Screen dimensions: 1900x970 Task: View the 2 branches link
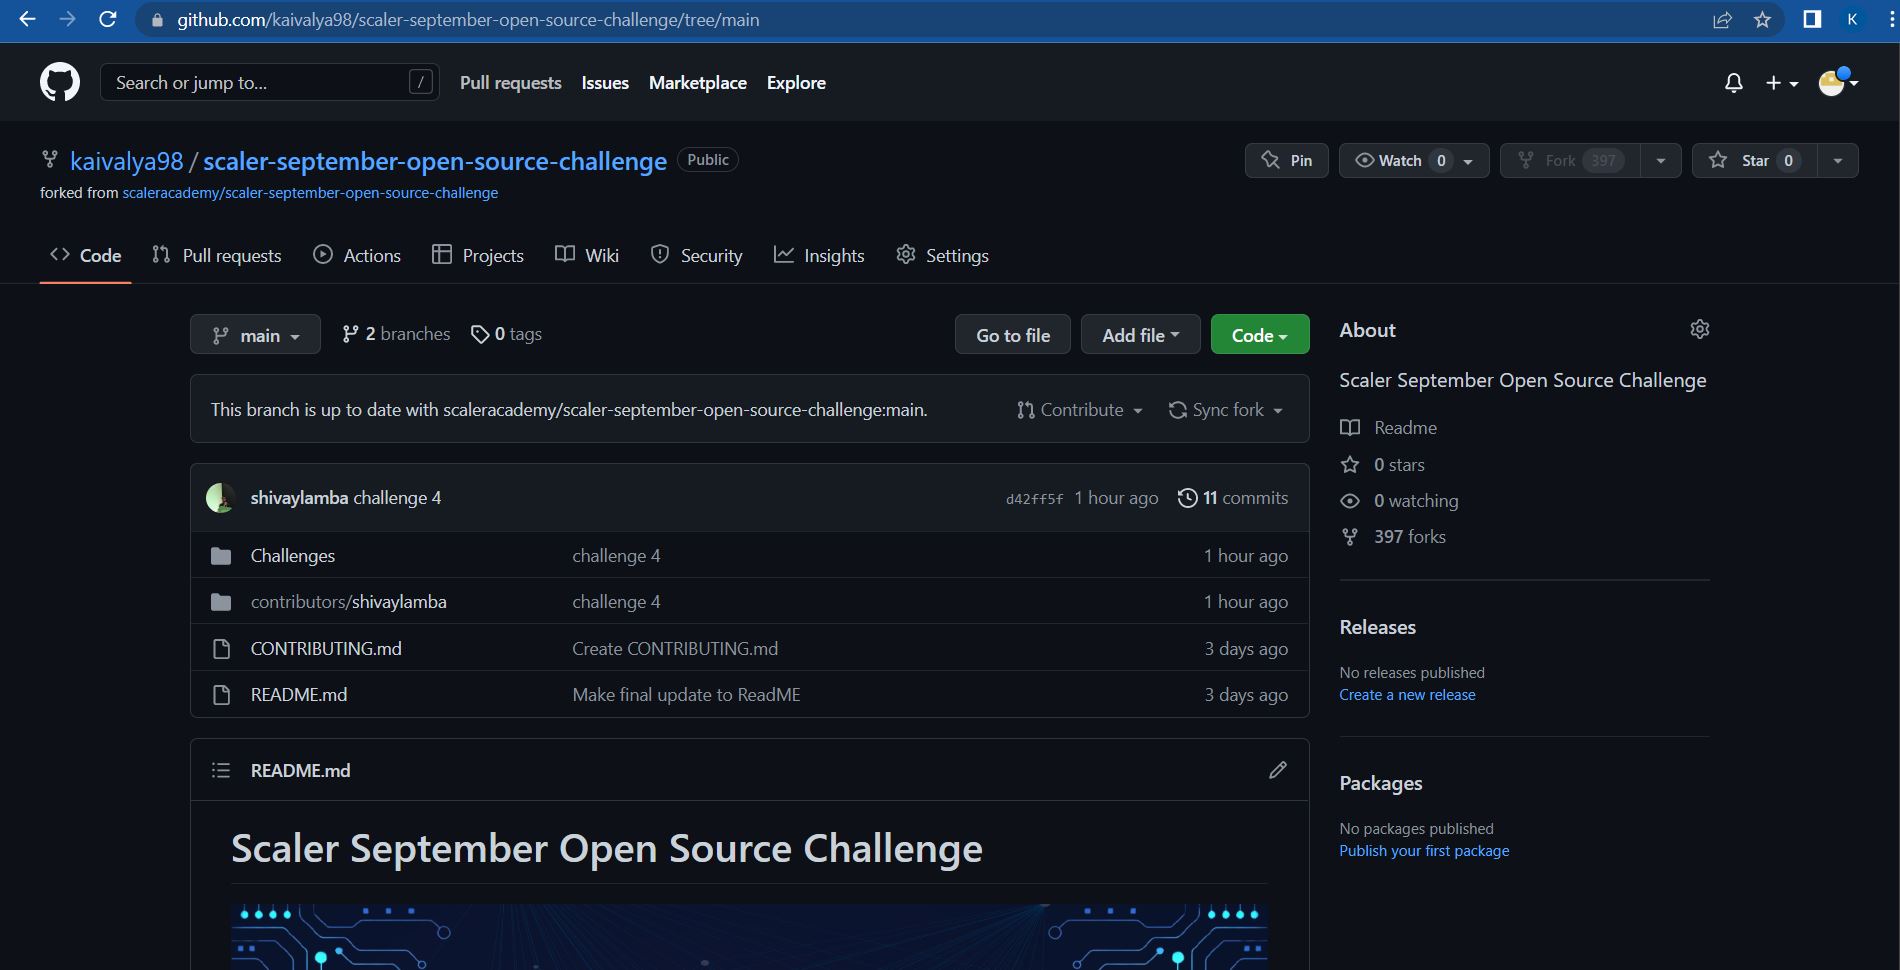click(x=396, y=334)
